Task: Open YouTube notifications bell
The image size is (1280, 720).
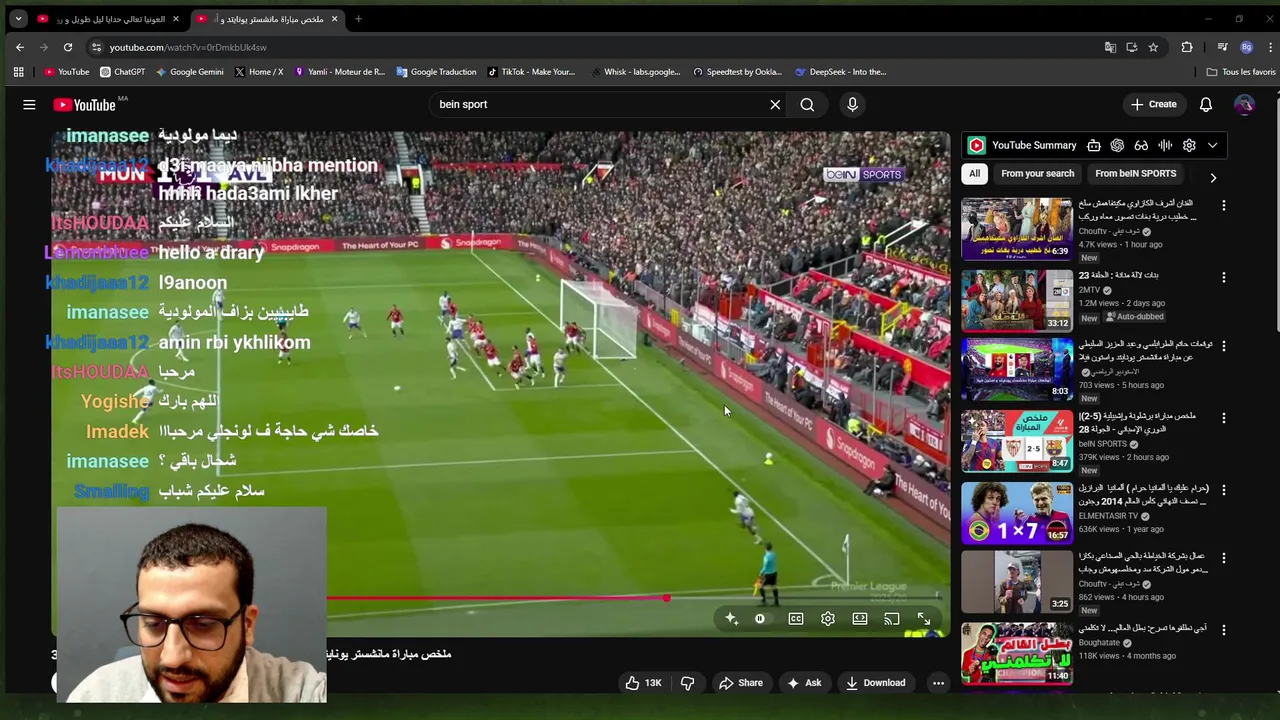Action: point(1206,104)
